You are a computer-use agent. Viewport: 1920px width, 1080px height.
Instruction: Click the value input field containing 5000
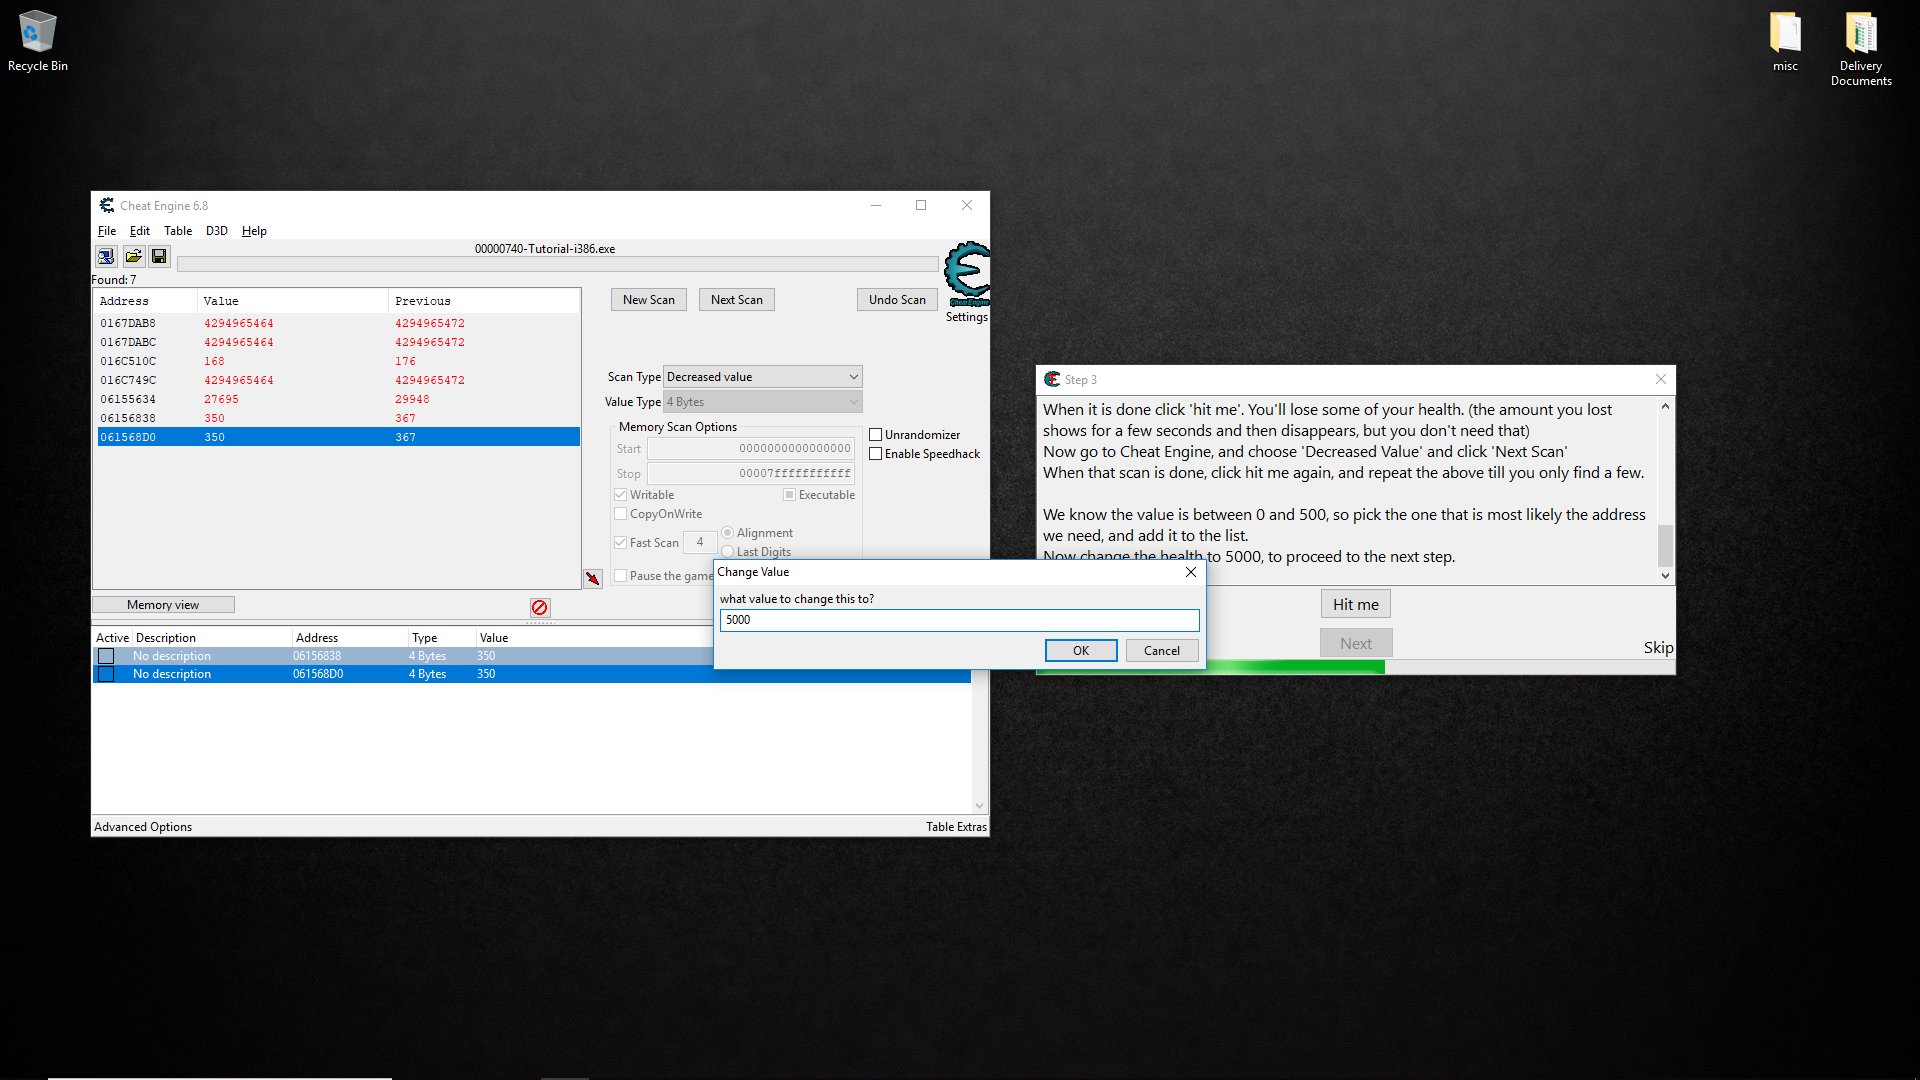pyautogui.click(x=958, y=620)
